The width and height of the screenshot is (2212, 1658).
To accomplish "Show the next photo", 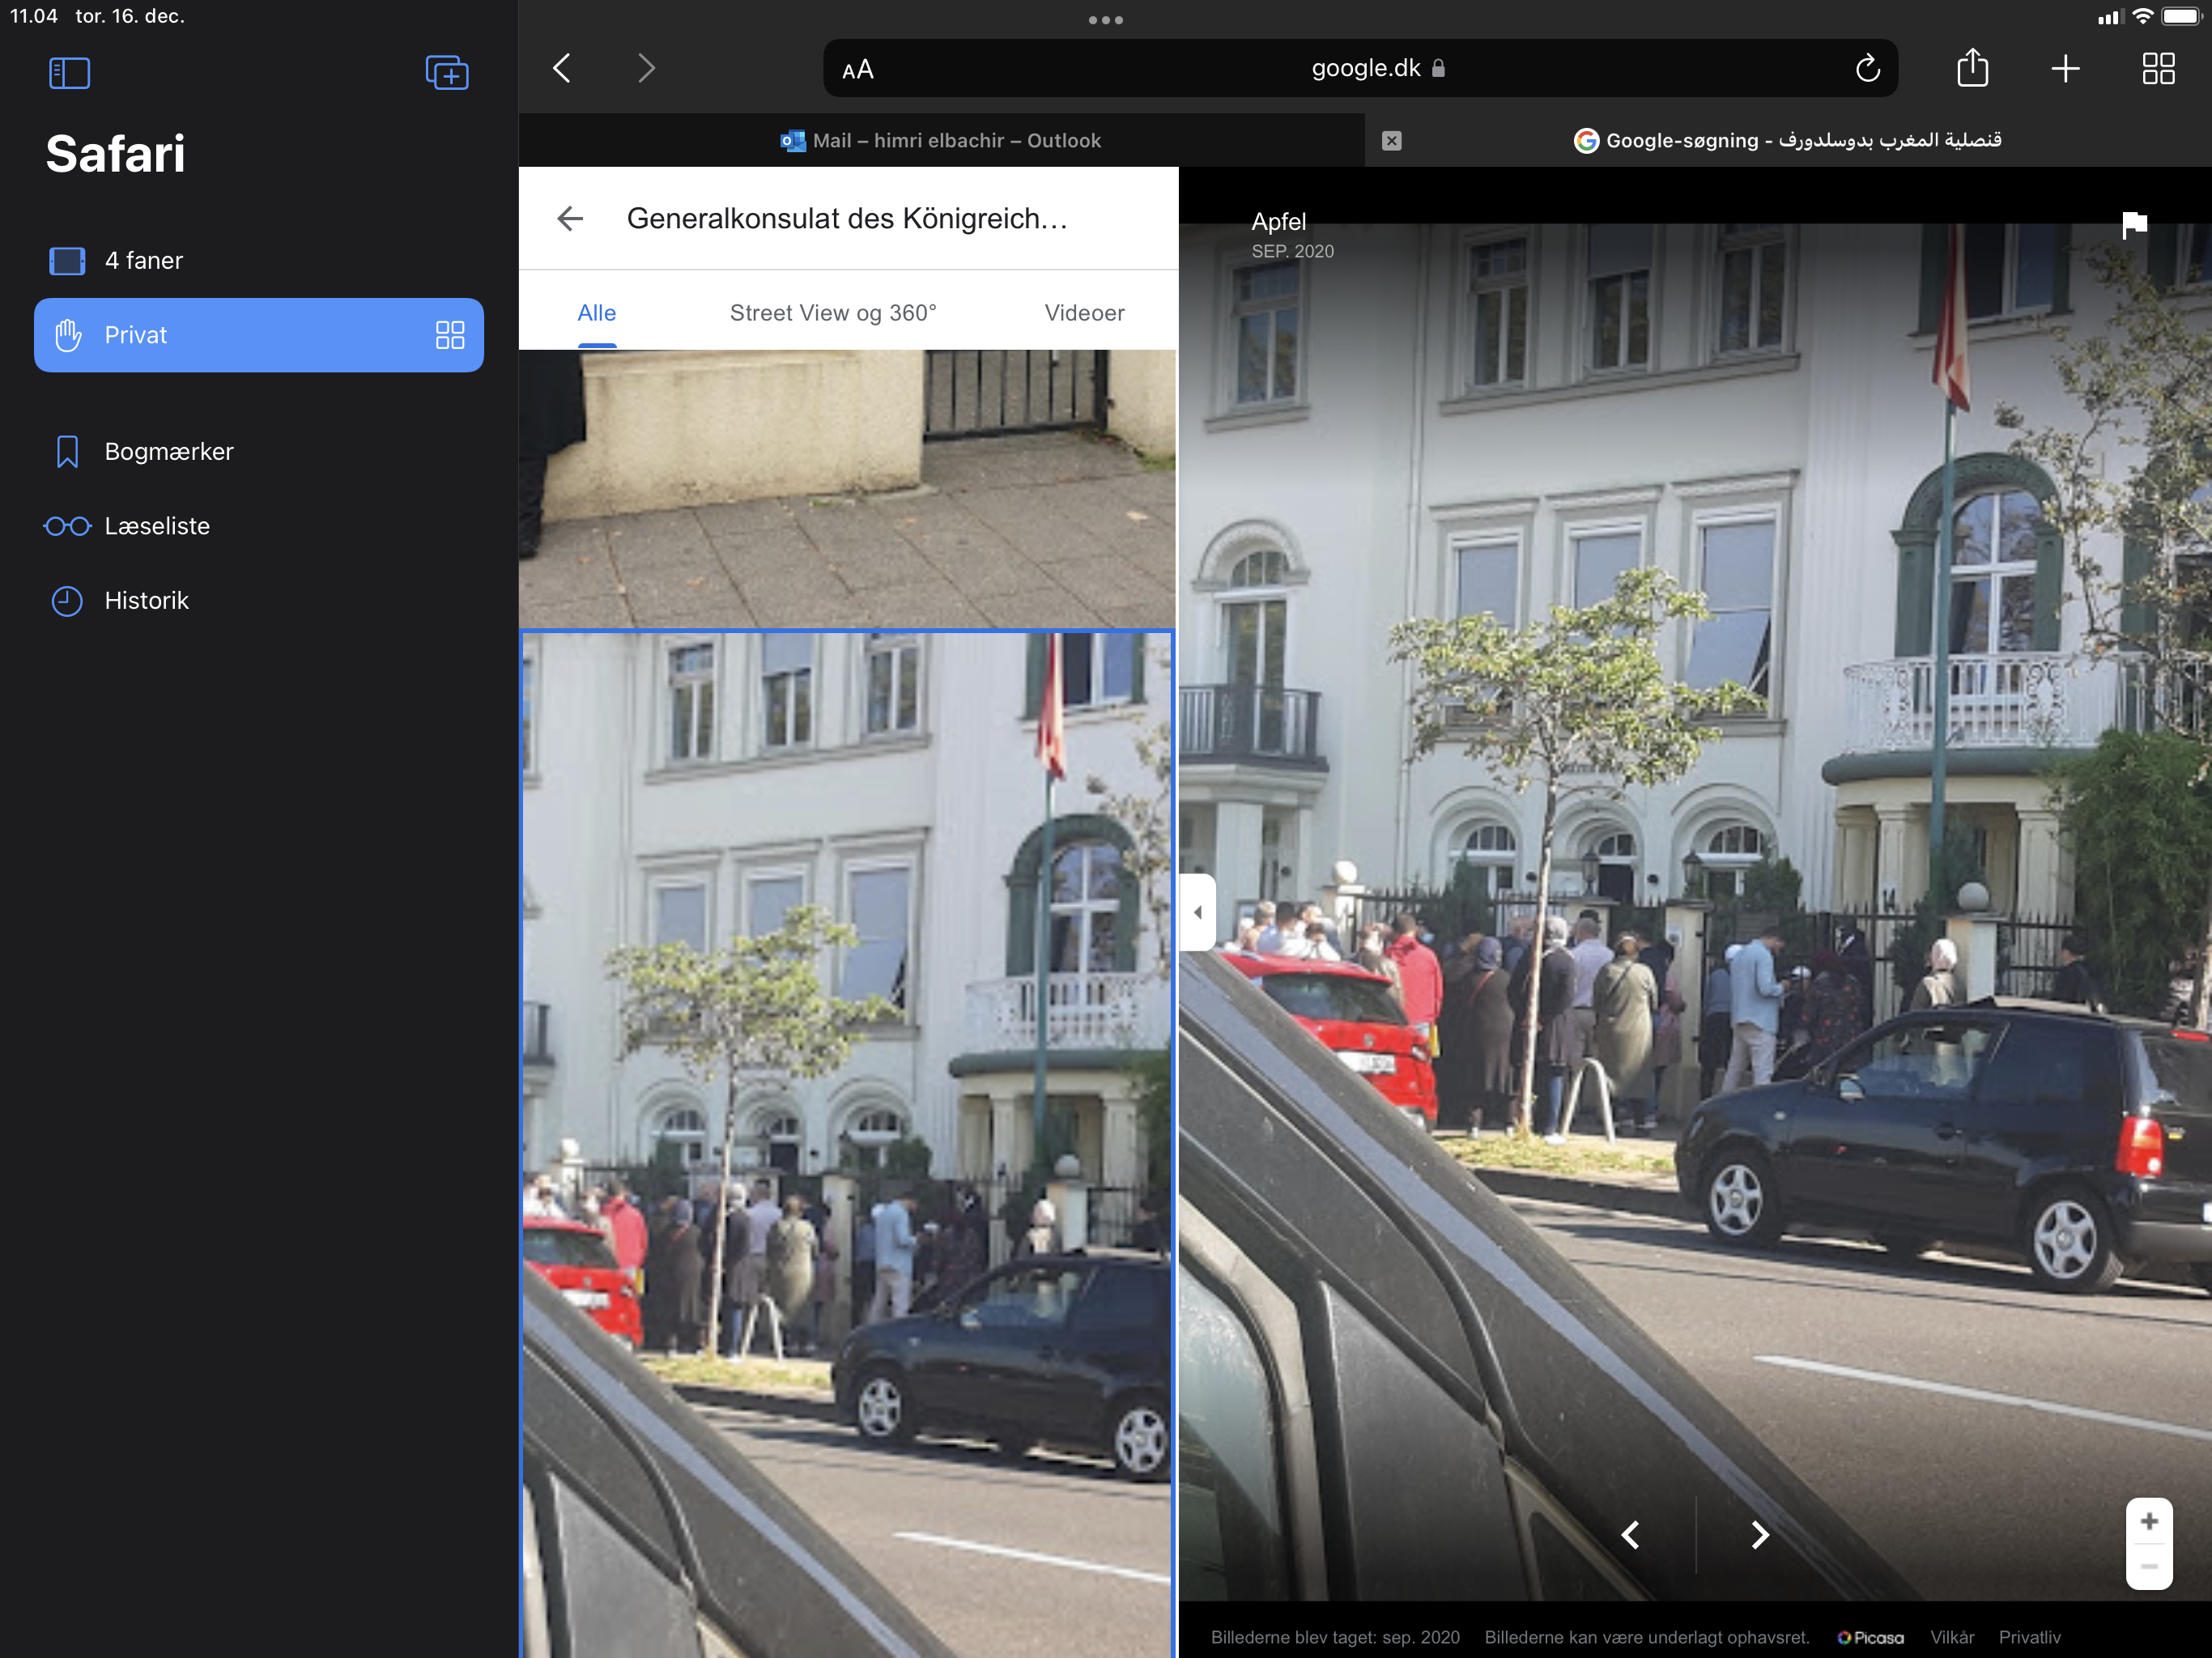I will click(x=1760, y=1534).
